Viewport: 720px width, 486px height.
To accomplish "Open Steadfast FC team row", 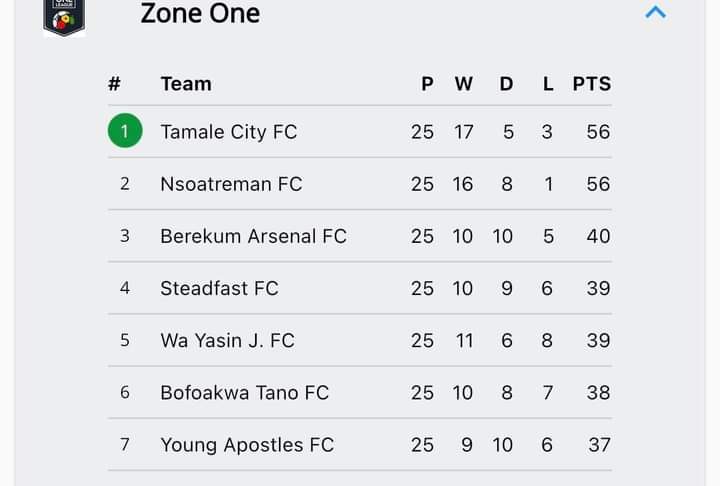I will click(360, 288).
